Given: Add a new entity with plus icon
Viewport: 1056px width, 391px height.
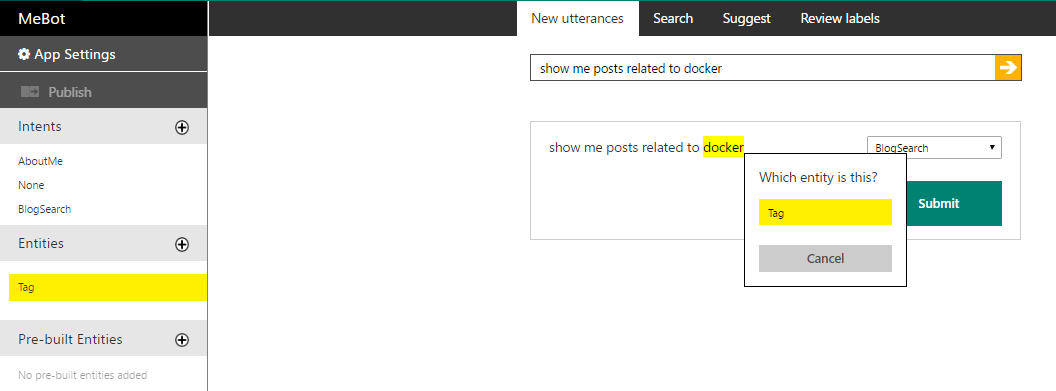Looking at the screenshot, I should [182, 244].
